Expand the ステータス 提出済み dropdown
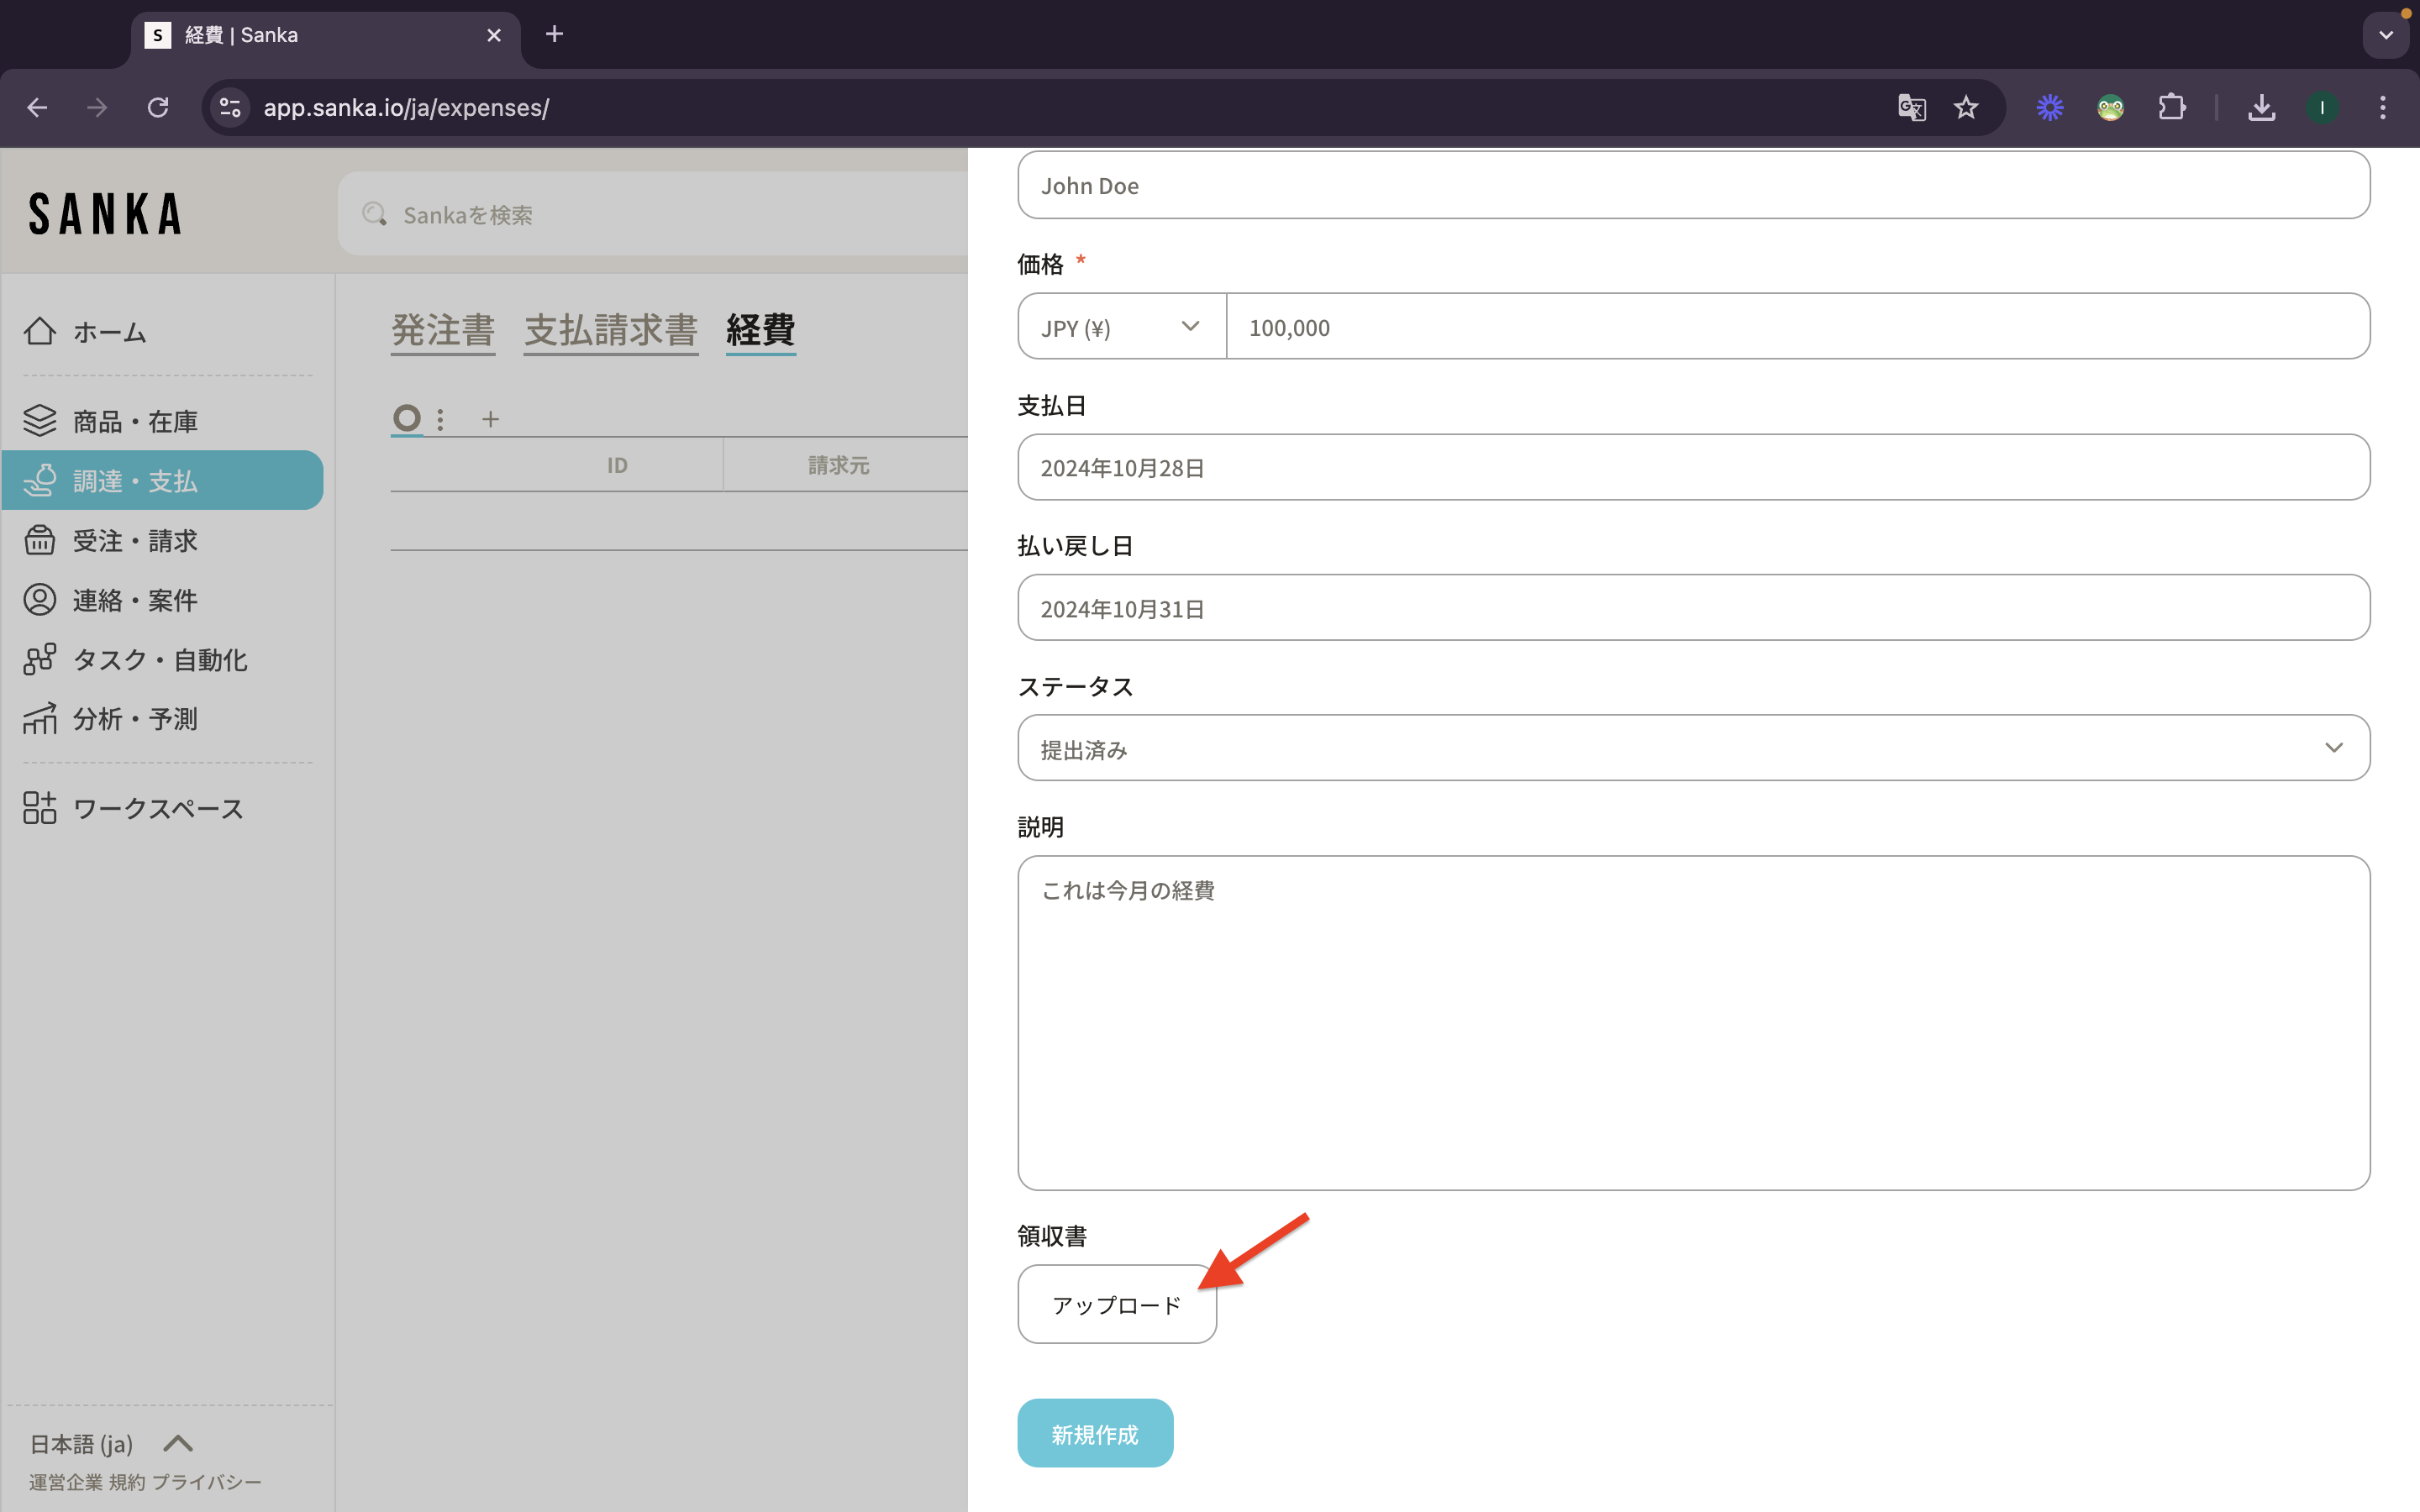 click(x=1693, y=748)
